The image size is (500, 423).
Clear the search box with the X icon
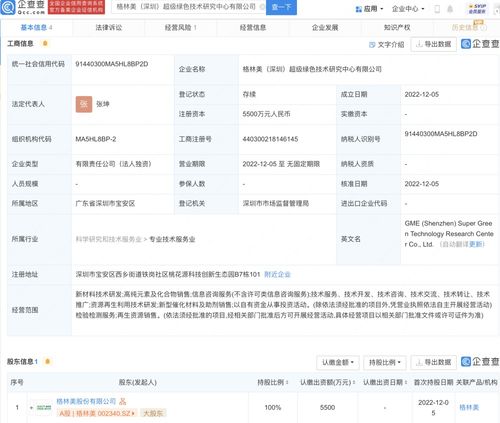262,7
